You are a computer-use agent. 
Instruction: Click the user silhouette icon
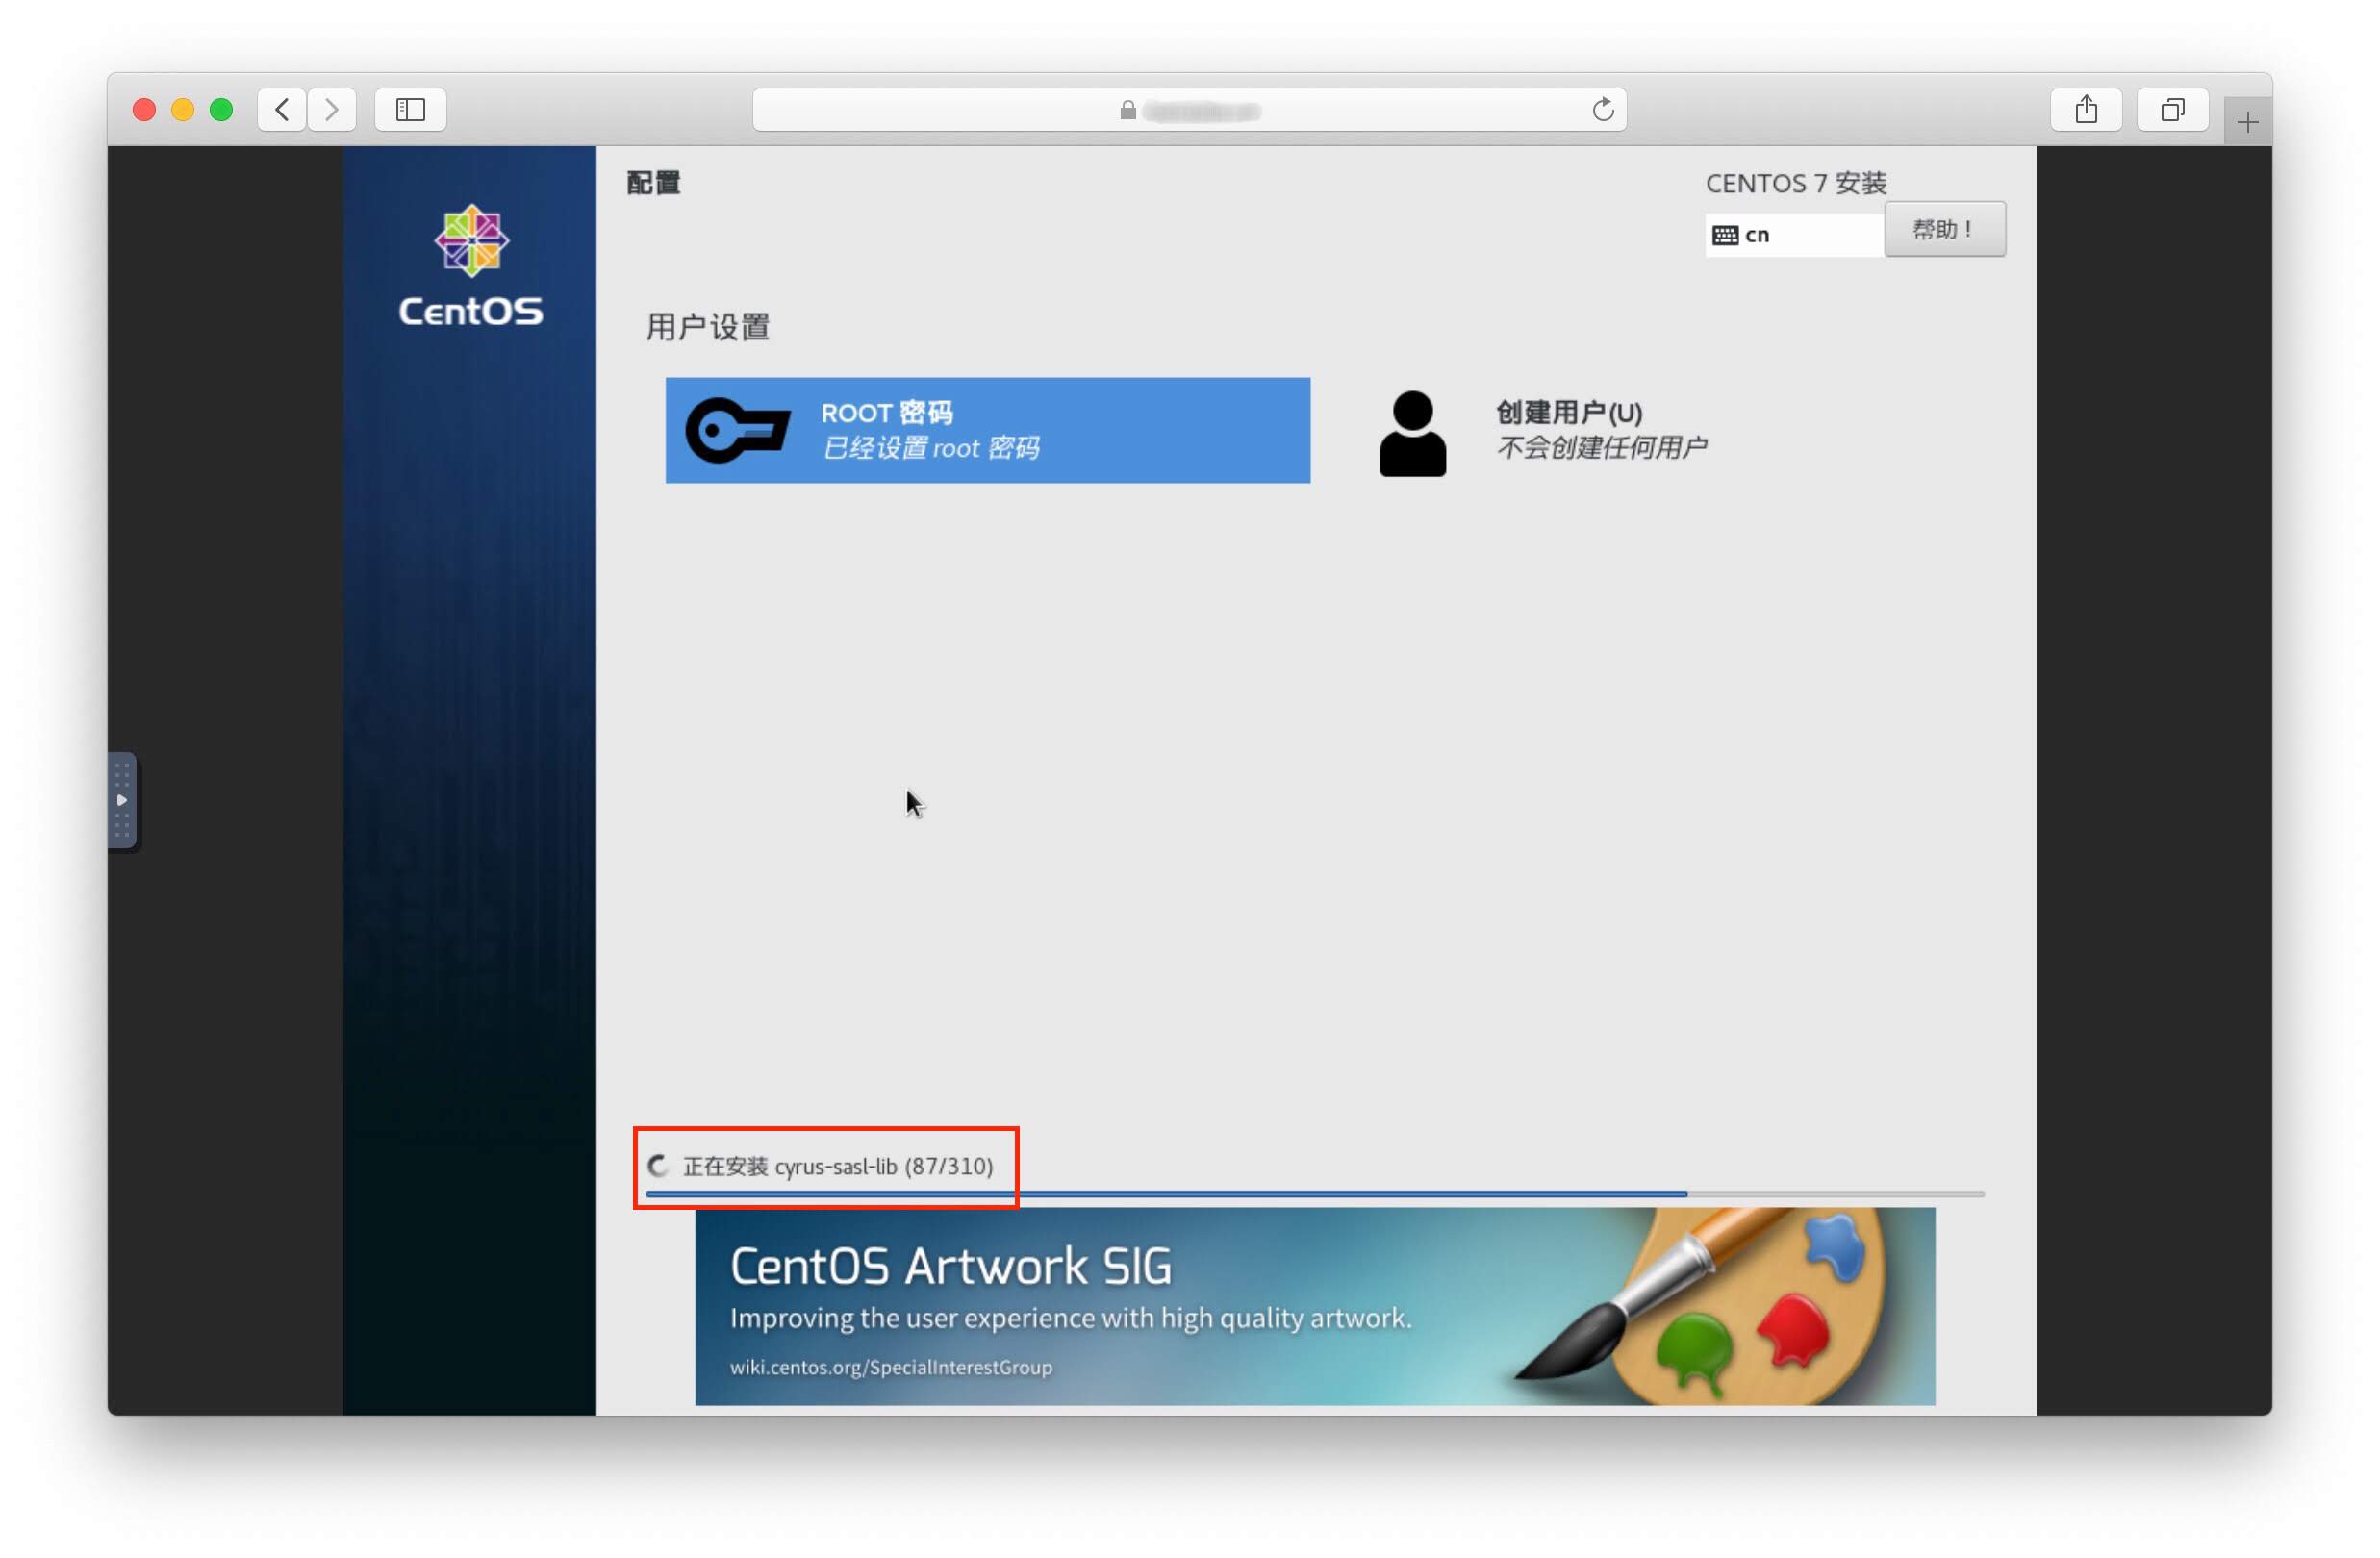coord(1412,433)
